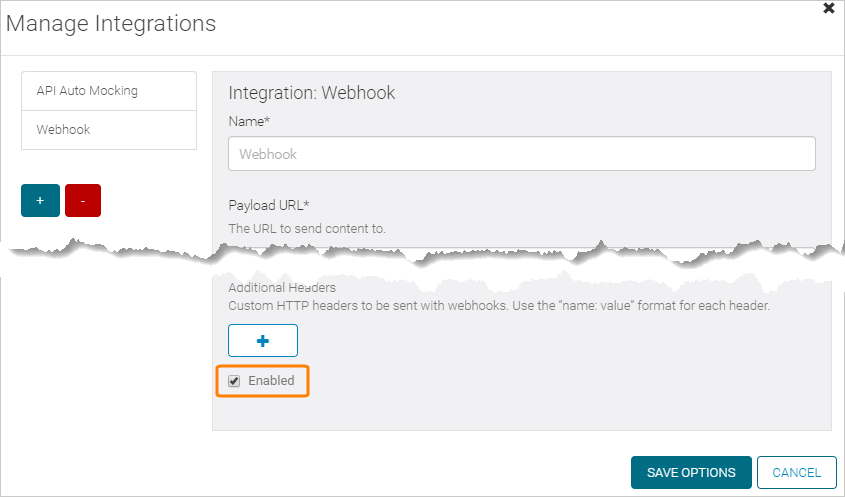The image size is (845, 497).
Task: Cancel the integration changes
Action: pyautogui.click(x=796, y=473)
